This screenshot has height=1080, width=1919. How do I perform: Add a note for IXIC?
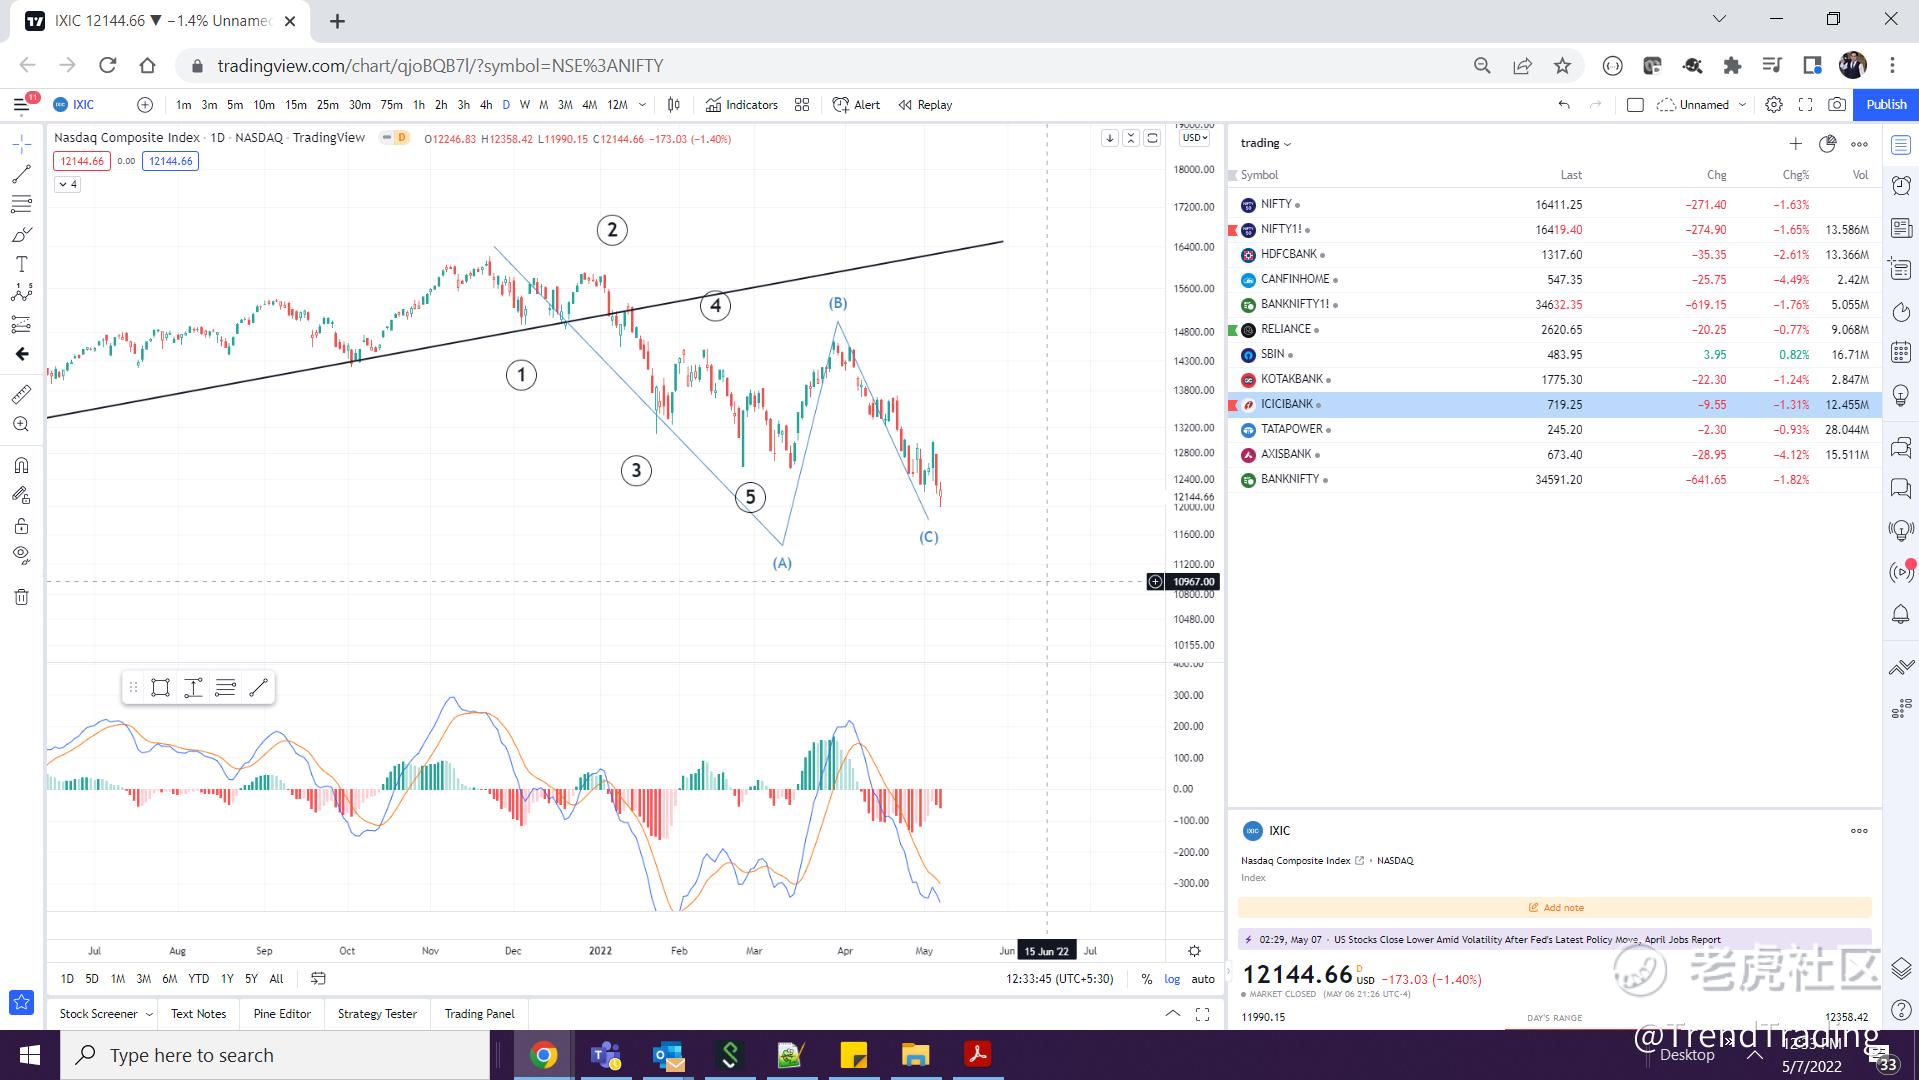pos(1555,908)
